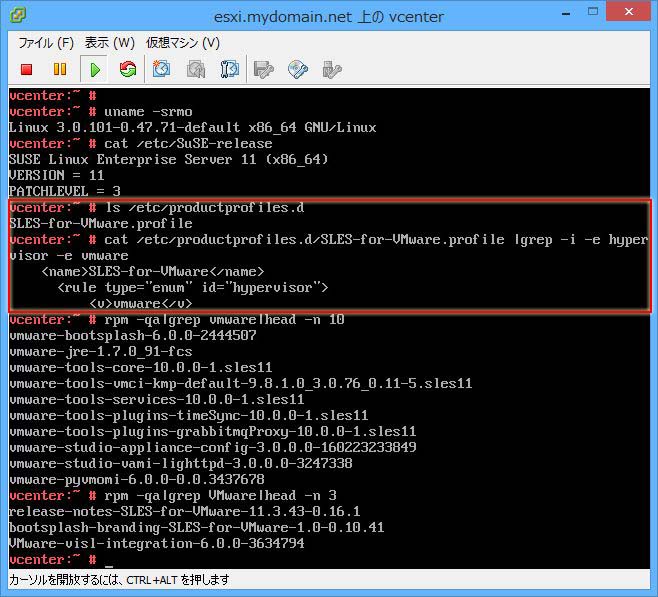Image resolution: width=658 pixels, height=597 pixels.
Task: Click the CD/DVD drive connect icon
Action: pyautogui.click(x=298, y=69)
